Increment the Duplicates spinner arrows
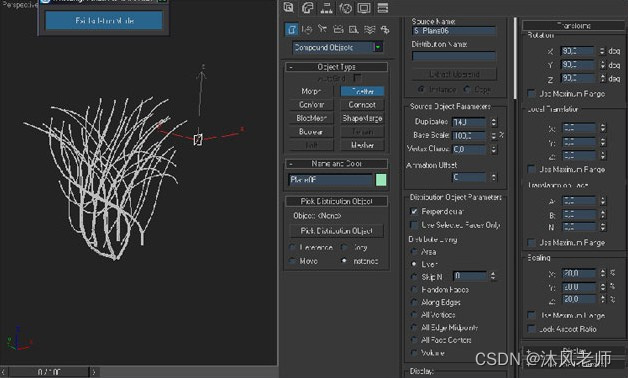 pos(493,122)
